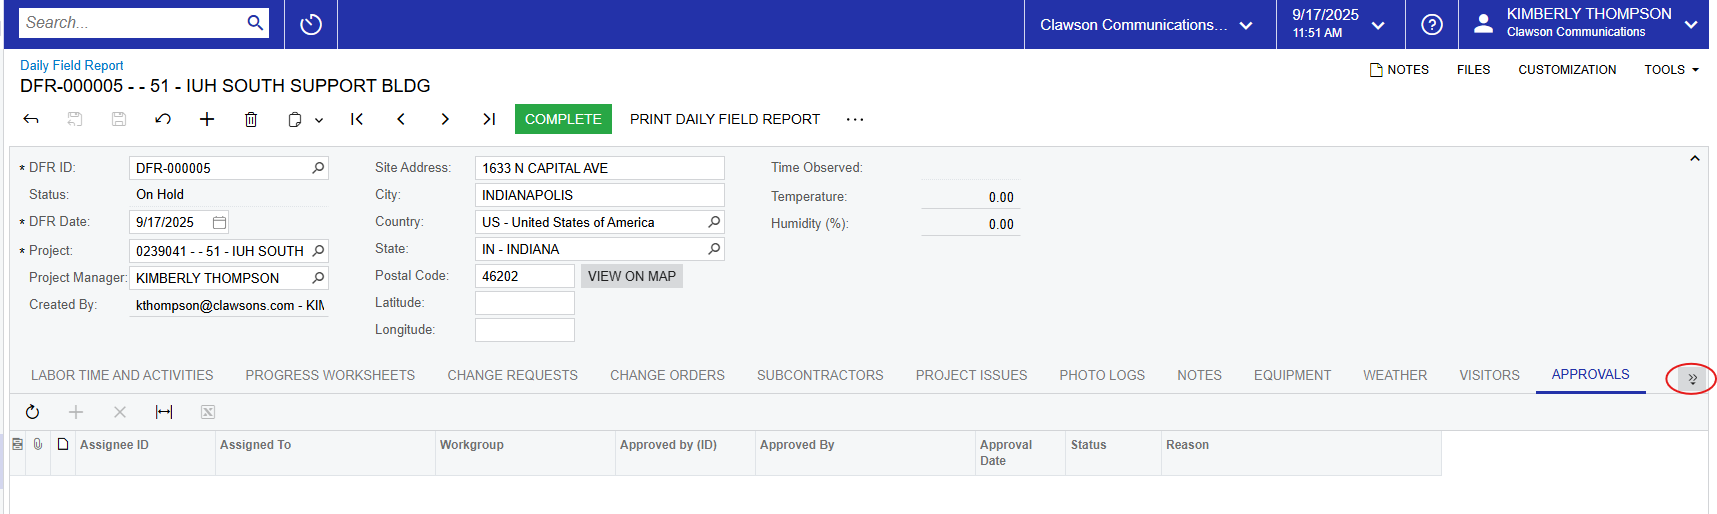Open the Tools menu
1717x514 pixels.
pos(1670,70)
